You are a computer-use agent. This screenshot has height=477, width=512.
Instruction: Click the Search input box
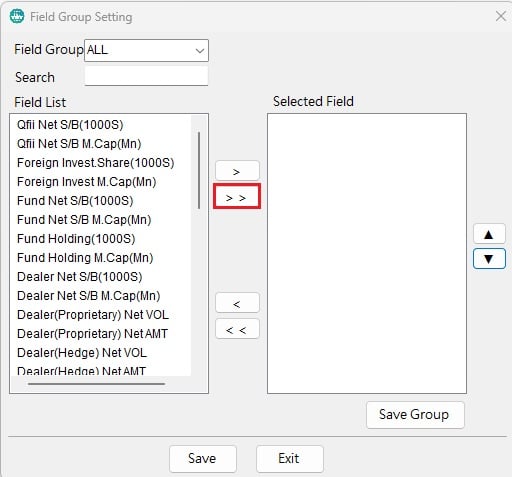coord(146,77)
